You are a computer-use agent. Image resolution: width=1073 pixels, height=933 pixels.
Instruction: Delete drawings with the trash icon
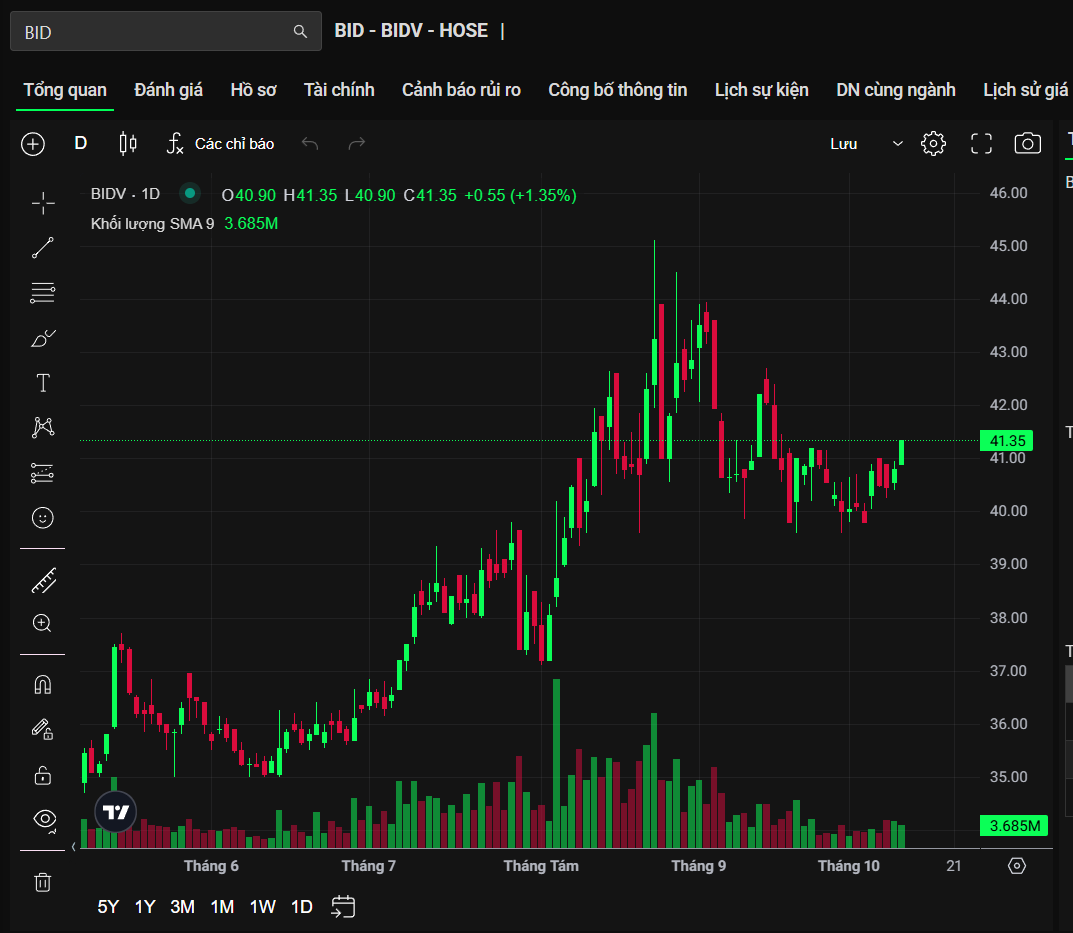click(x=43, y=882)
